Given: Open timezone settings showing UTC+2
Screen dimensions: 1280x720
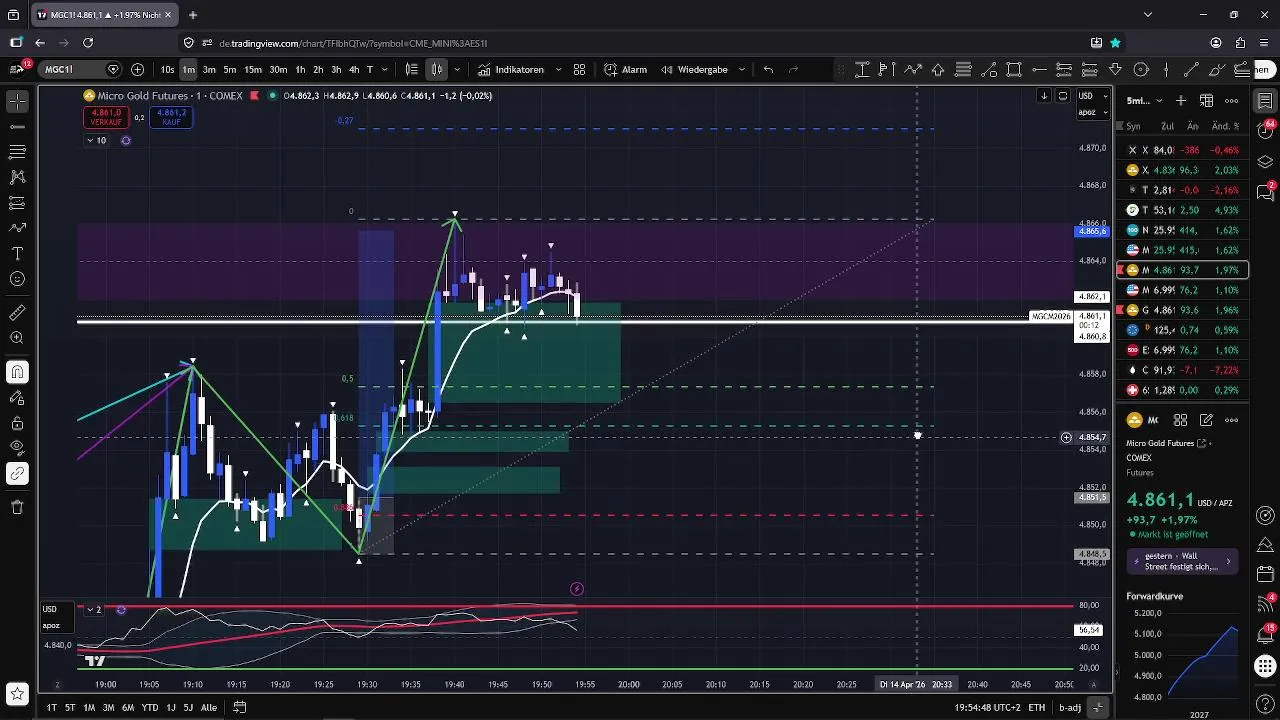Looking at the screenshot, I should tap(987, 708).
